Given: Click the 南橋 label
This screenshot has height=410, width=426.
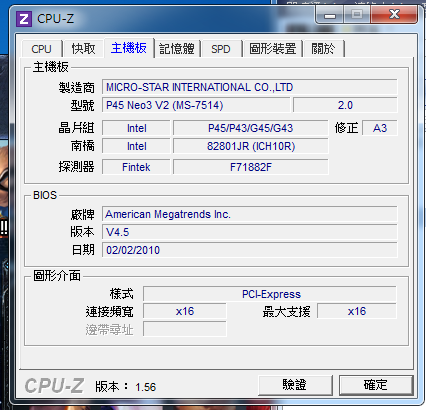Looking at the screenshot, I should pos(82,146).
